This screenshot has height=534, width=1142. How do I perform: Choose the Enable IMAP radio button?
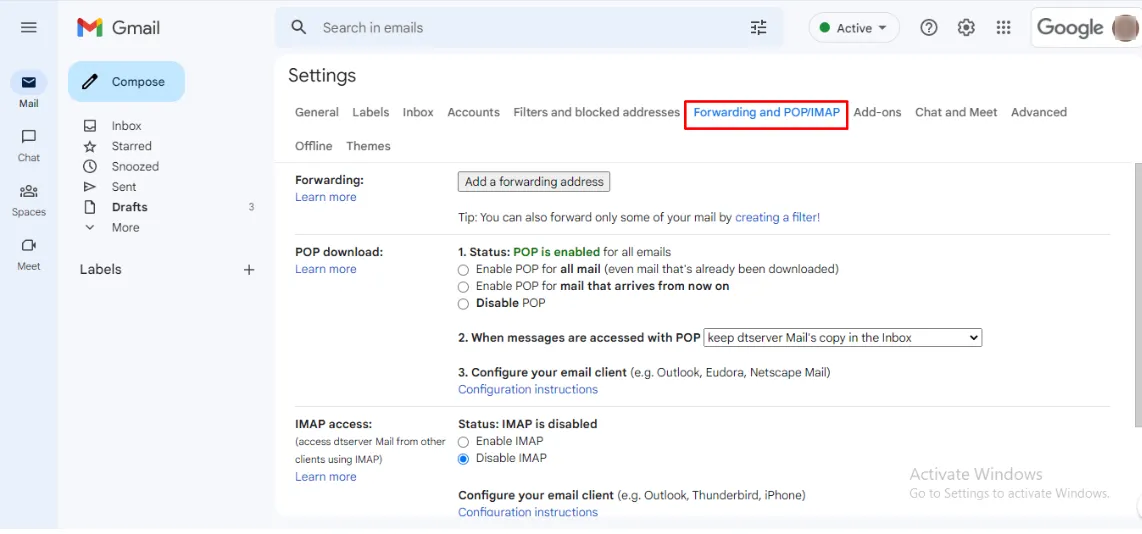tap(463, 442)
